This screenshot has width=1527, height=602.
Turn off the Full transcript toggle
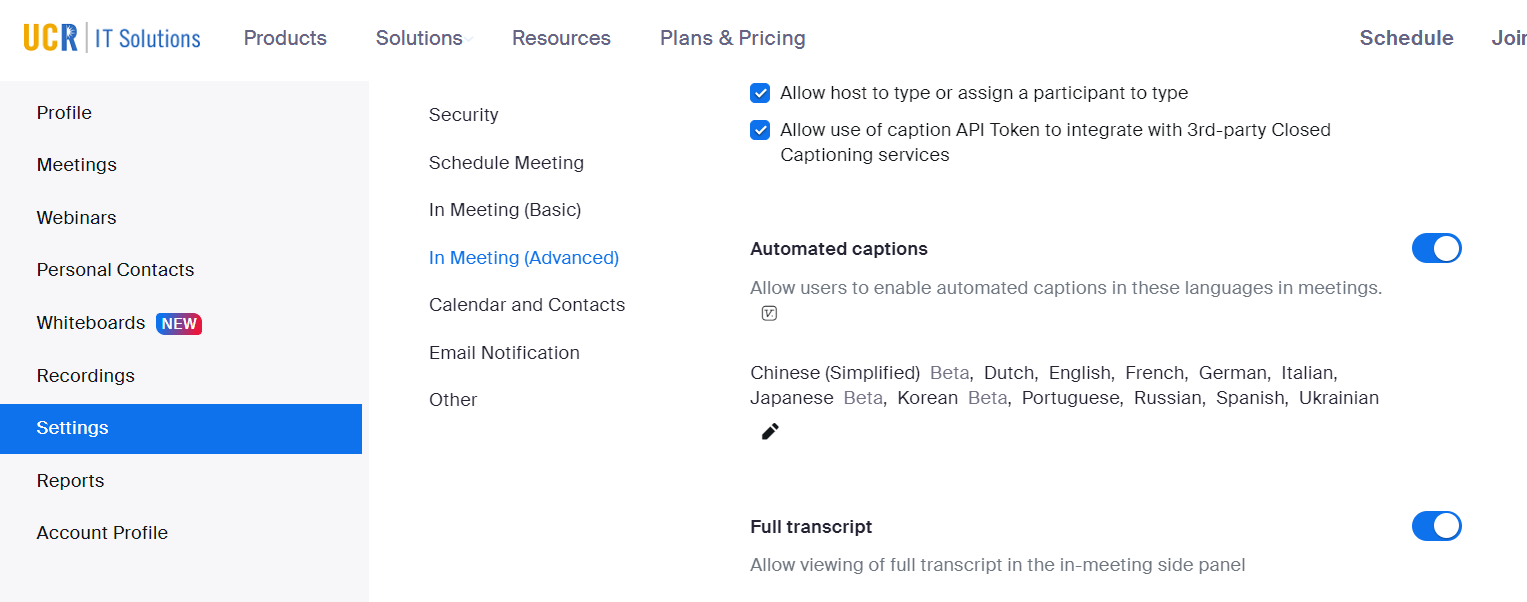tap(1436, 526)
